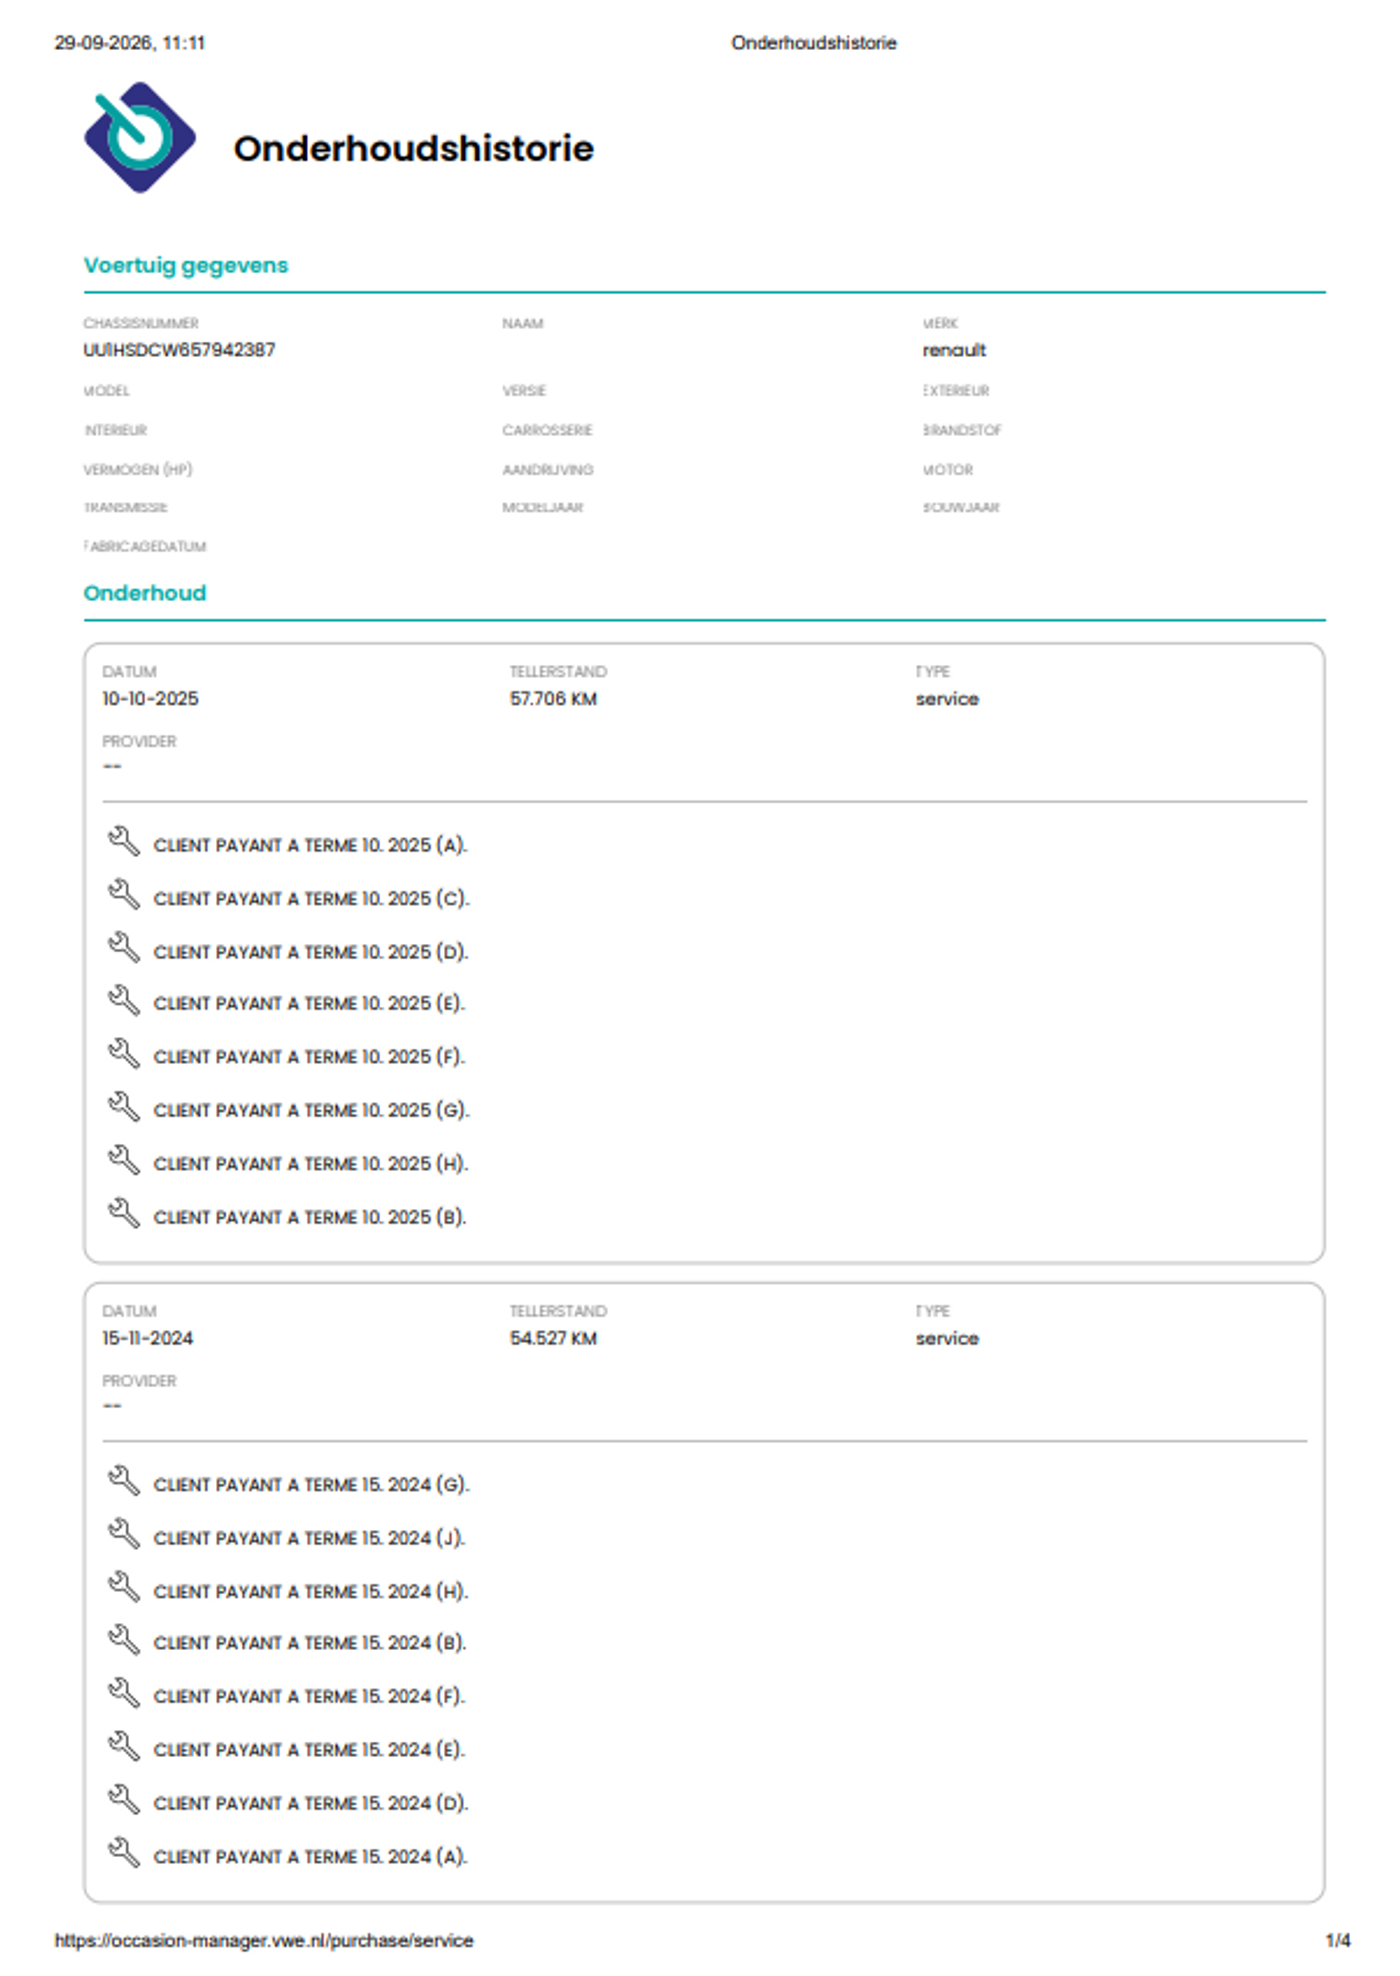Click wrench icon beside TERME 10. 2025 (C)
This screenshot has width=1400, height=1976.
click(124, 895)
